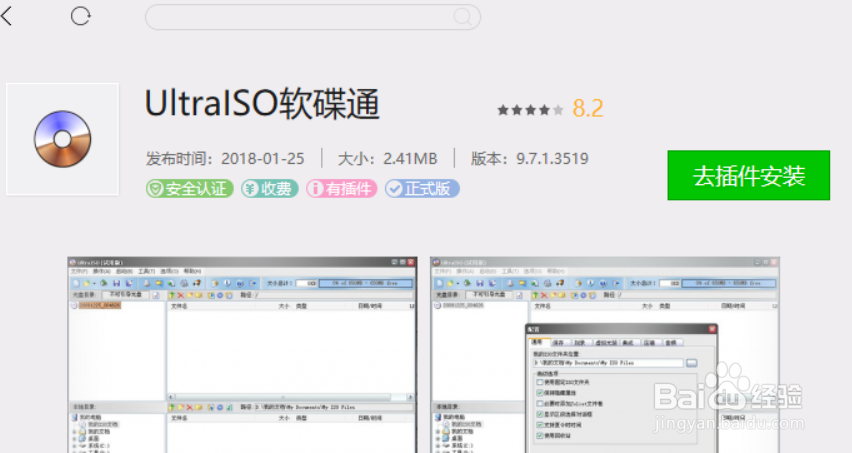Click the UltraISO disc application icon
The height and width of the screenshot is (453, 852).
click(62, 139)
